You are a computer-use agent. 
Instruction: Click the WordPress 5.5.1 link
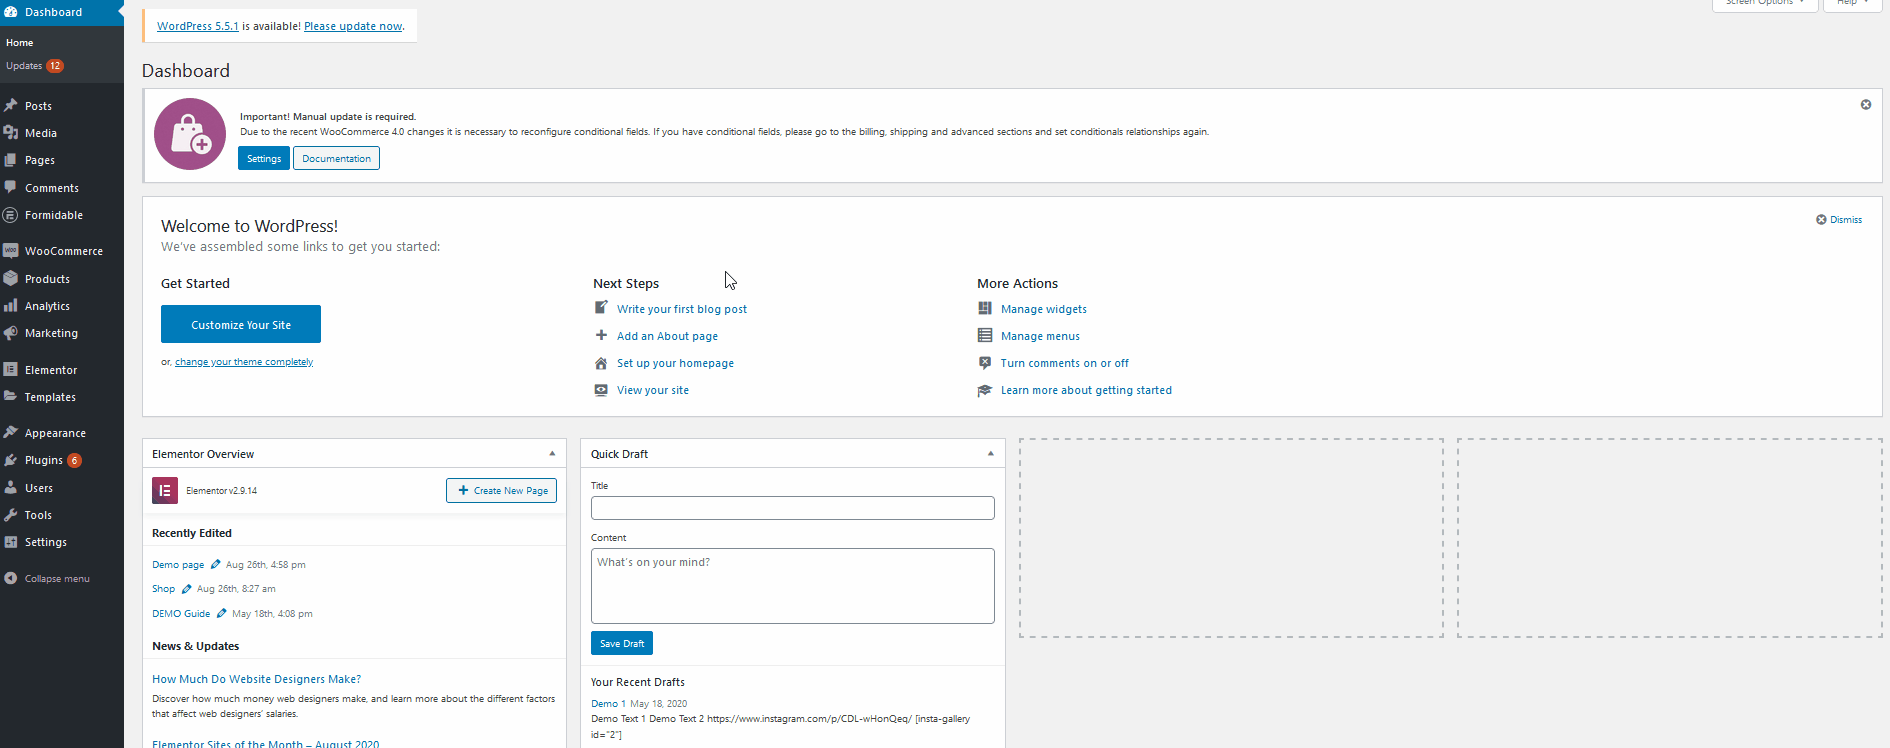pyautogui.click(x=198, y=26)
